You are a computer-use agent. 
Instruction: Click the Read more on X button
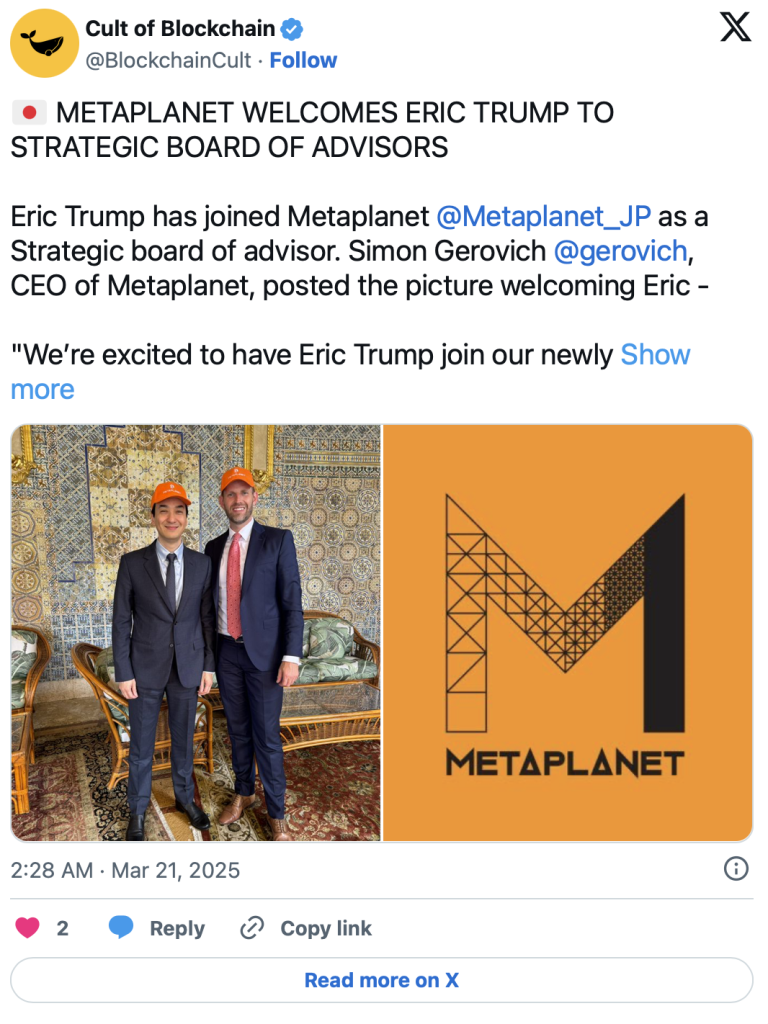click(381, 980)
